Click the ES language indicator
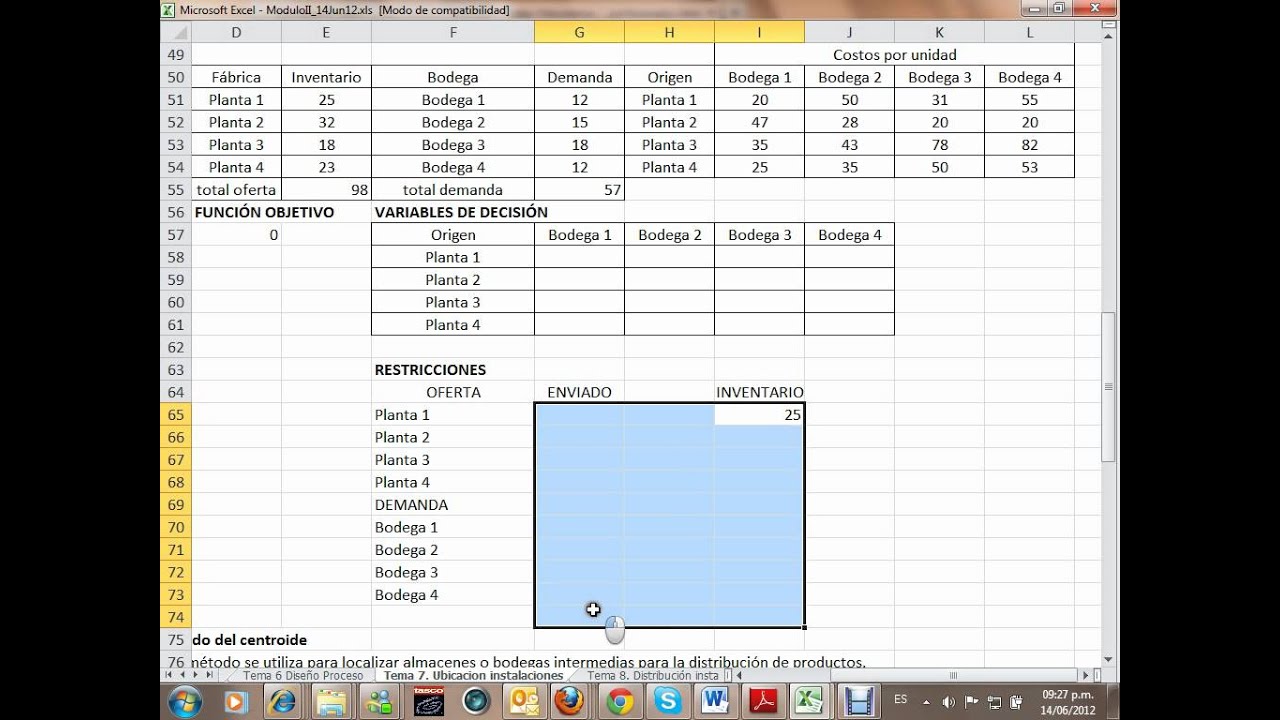Image resolution: width=1280 pixels, height=720 pixels. tap(900, 700)
